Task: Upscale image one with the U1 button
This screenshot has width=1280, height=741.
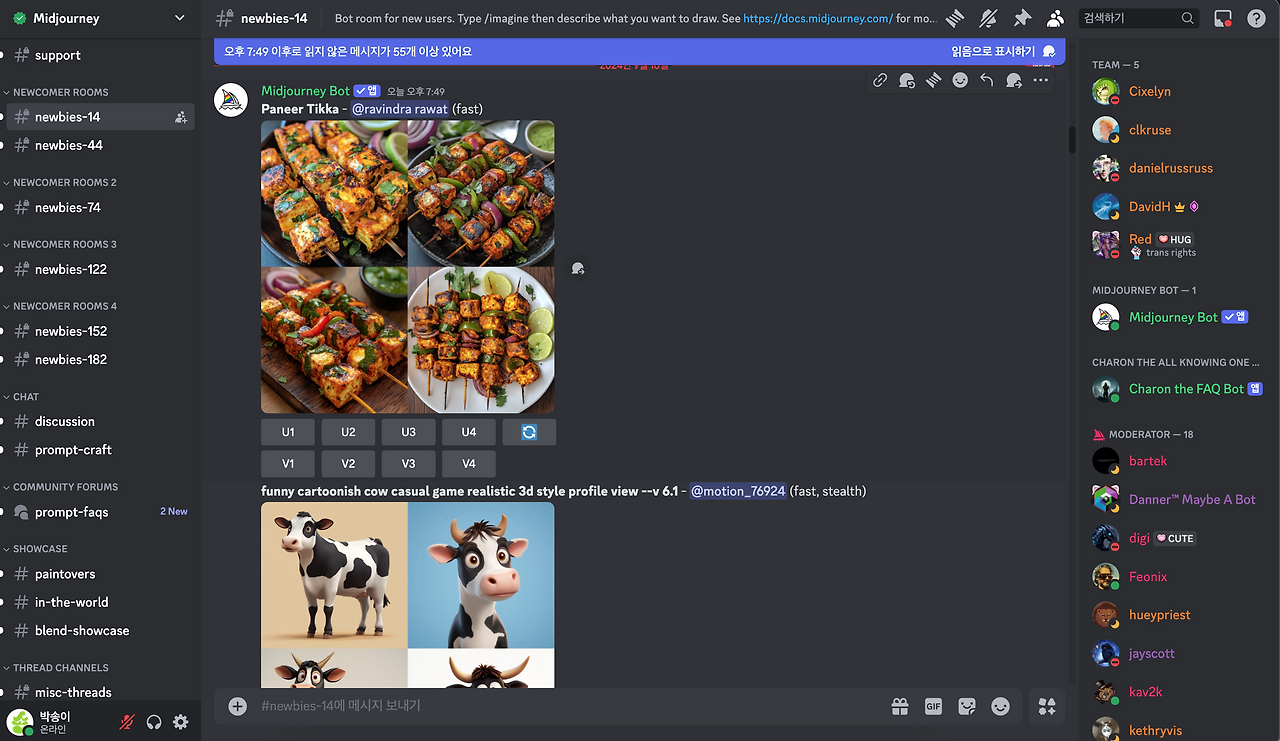Action: tap(287, 432)
